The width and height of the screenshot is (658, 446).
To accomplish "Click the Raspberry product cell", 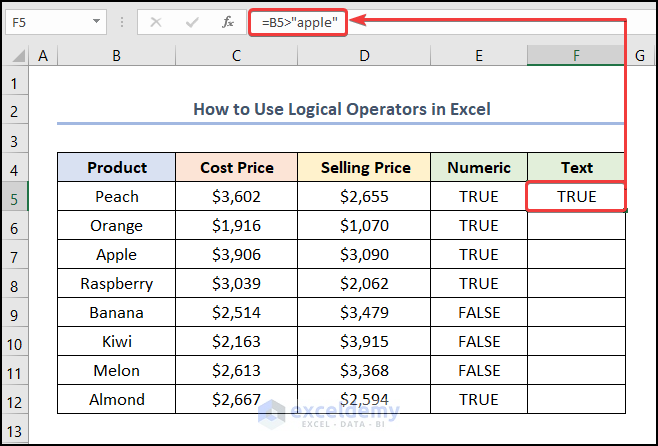I will click(117, 284).
